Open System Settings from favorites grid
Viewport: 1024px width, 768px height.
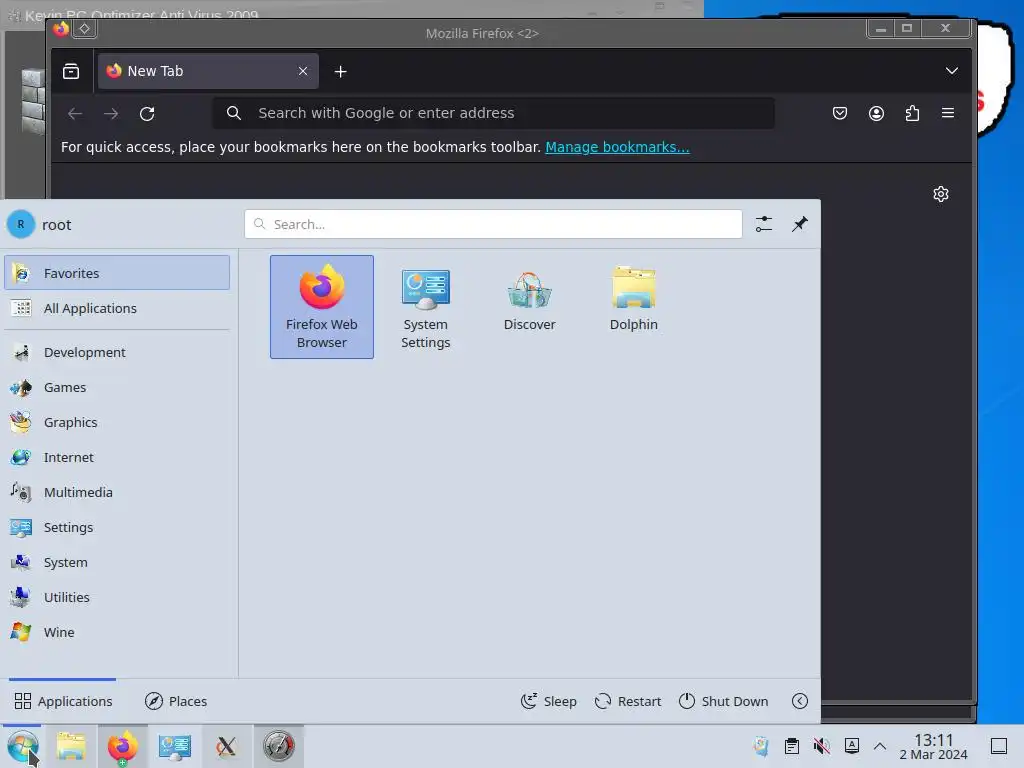pyautogui.click(x=425, y=307)
